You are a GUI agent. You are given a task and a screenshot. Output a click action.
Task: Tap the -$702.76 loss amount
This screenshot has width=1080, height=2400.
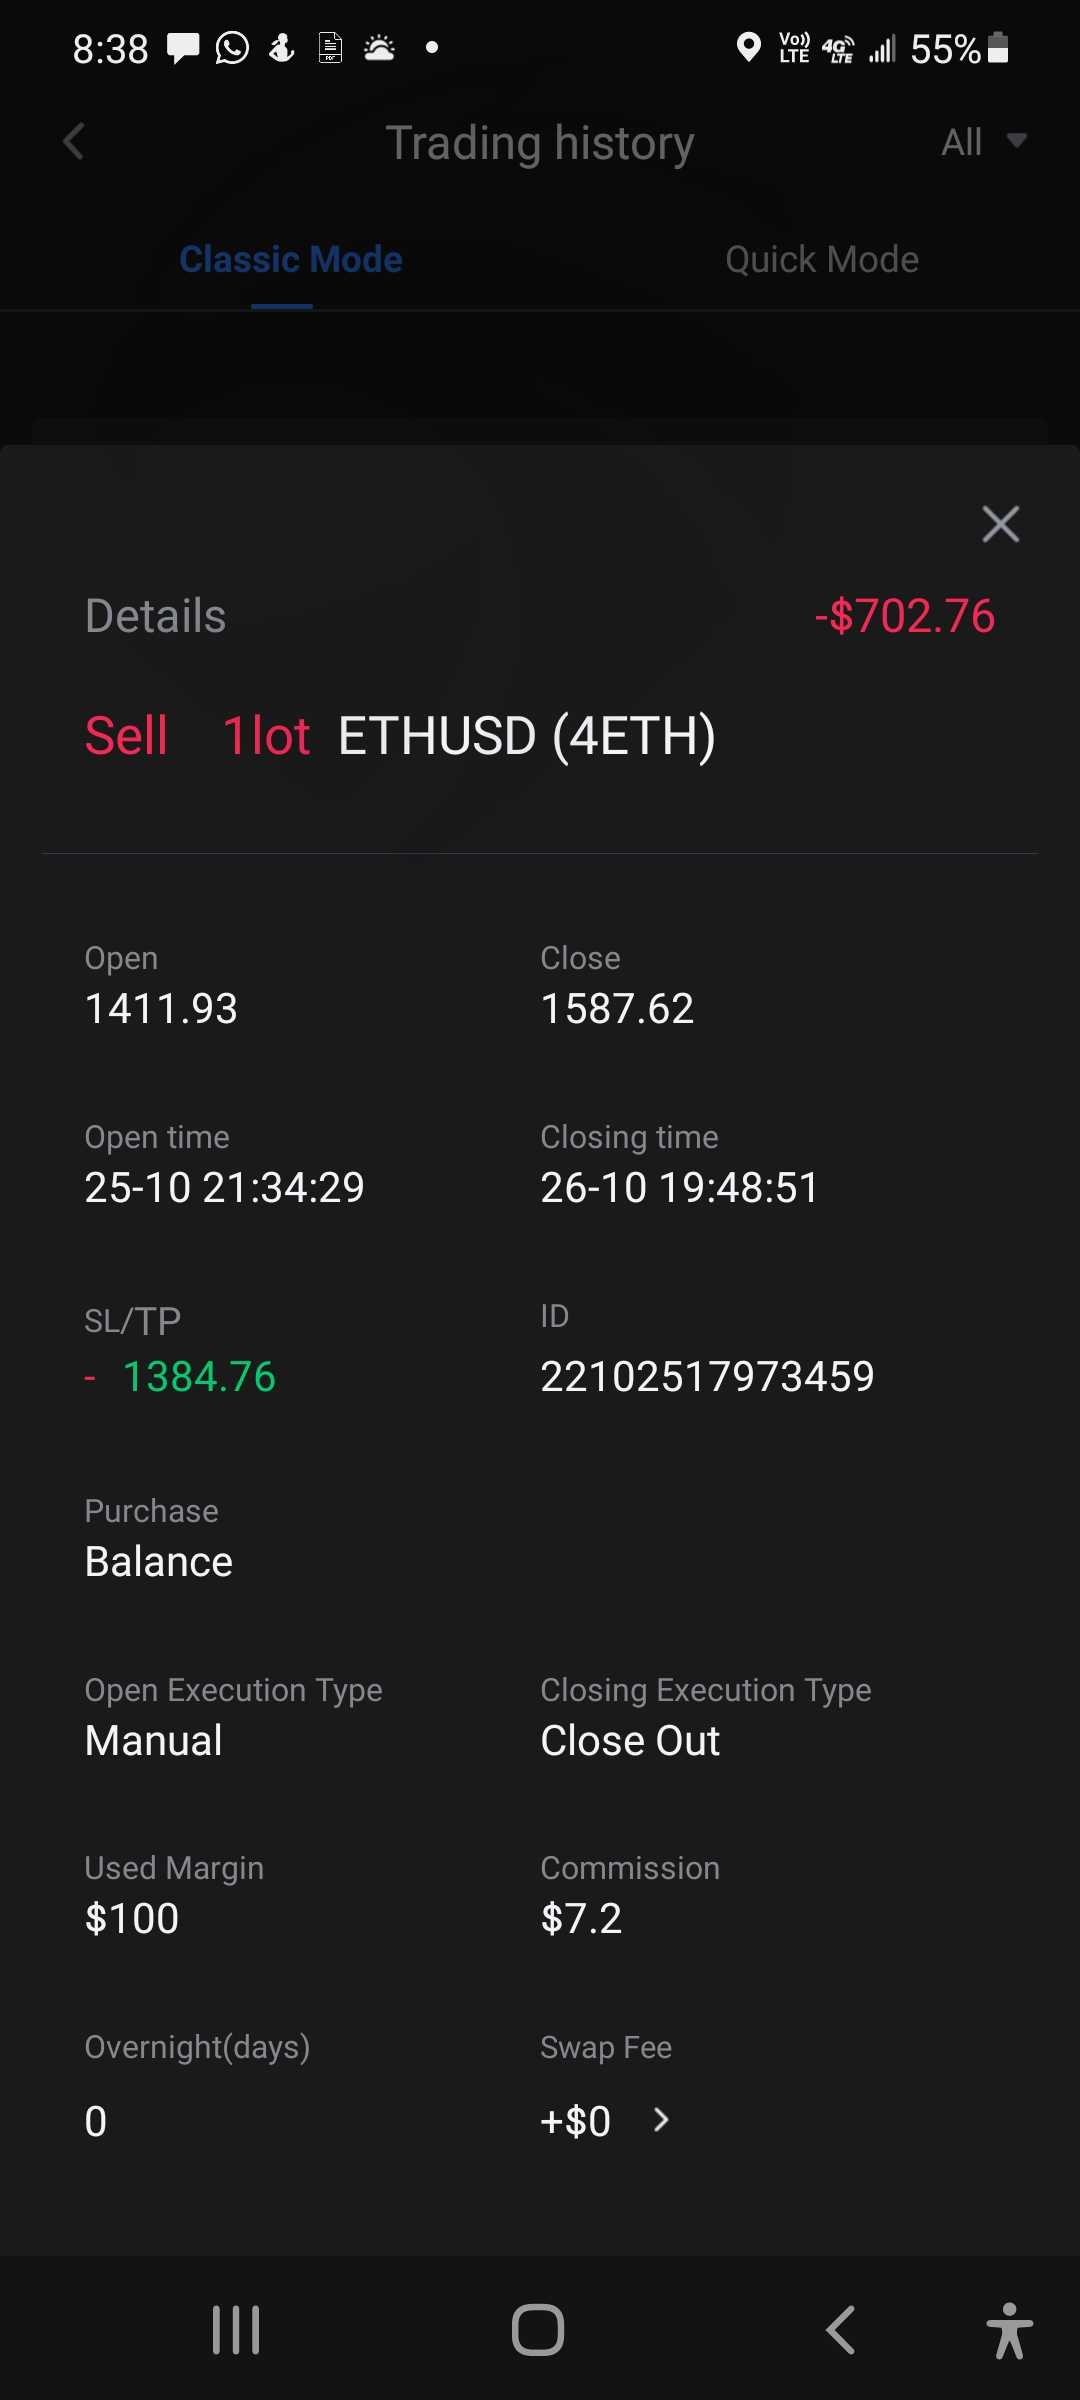tap(904, 616)
